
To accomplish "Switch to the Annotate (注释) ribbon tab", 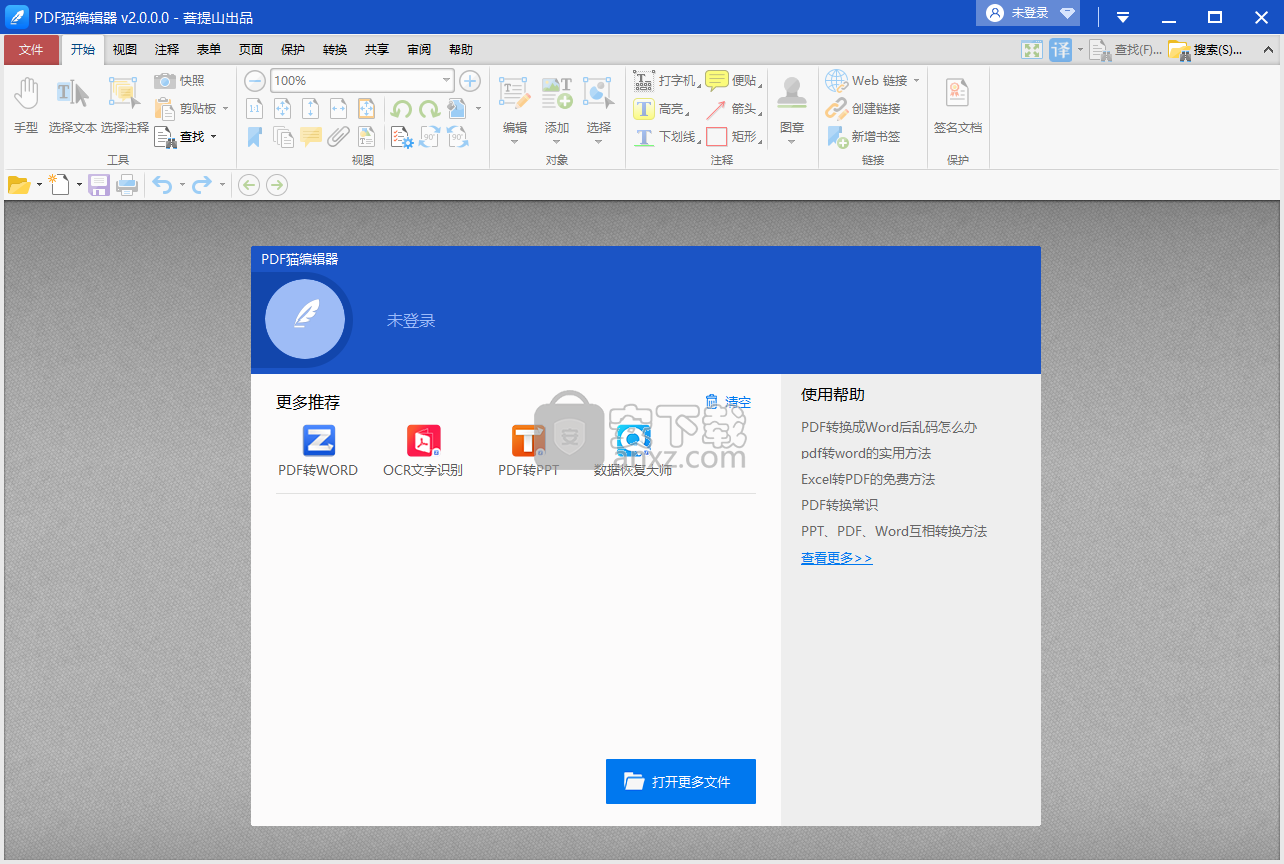I will (x=167, y=50).
